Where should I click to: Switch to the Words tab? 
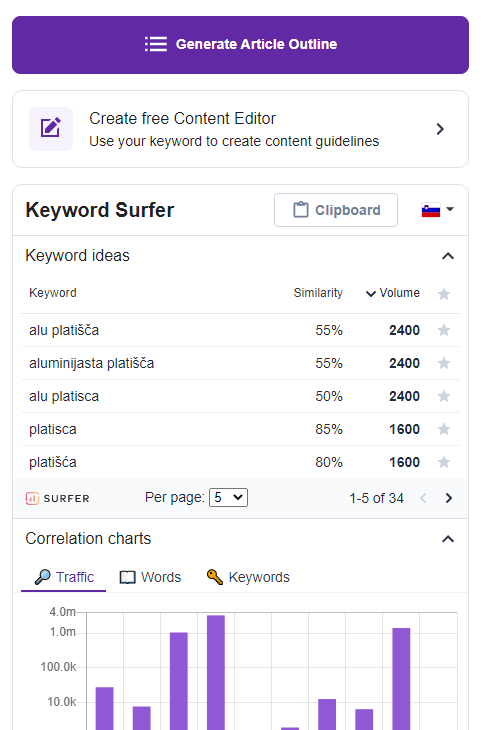(x=150, y=577)
